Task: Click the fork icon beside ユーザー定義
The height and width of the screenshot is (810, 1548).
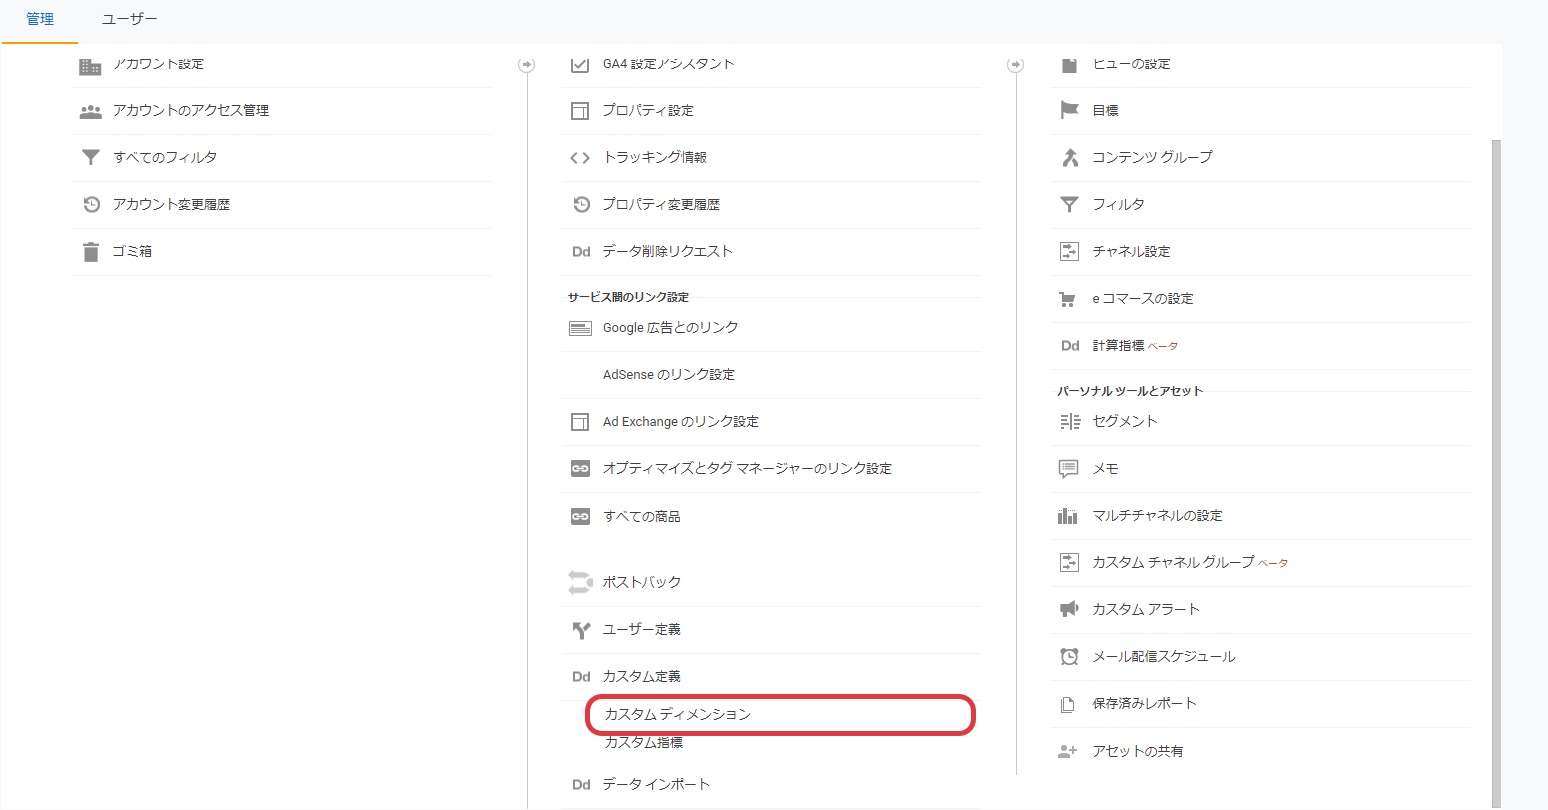Action: tap(581, 630)
